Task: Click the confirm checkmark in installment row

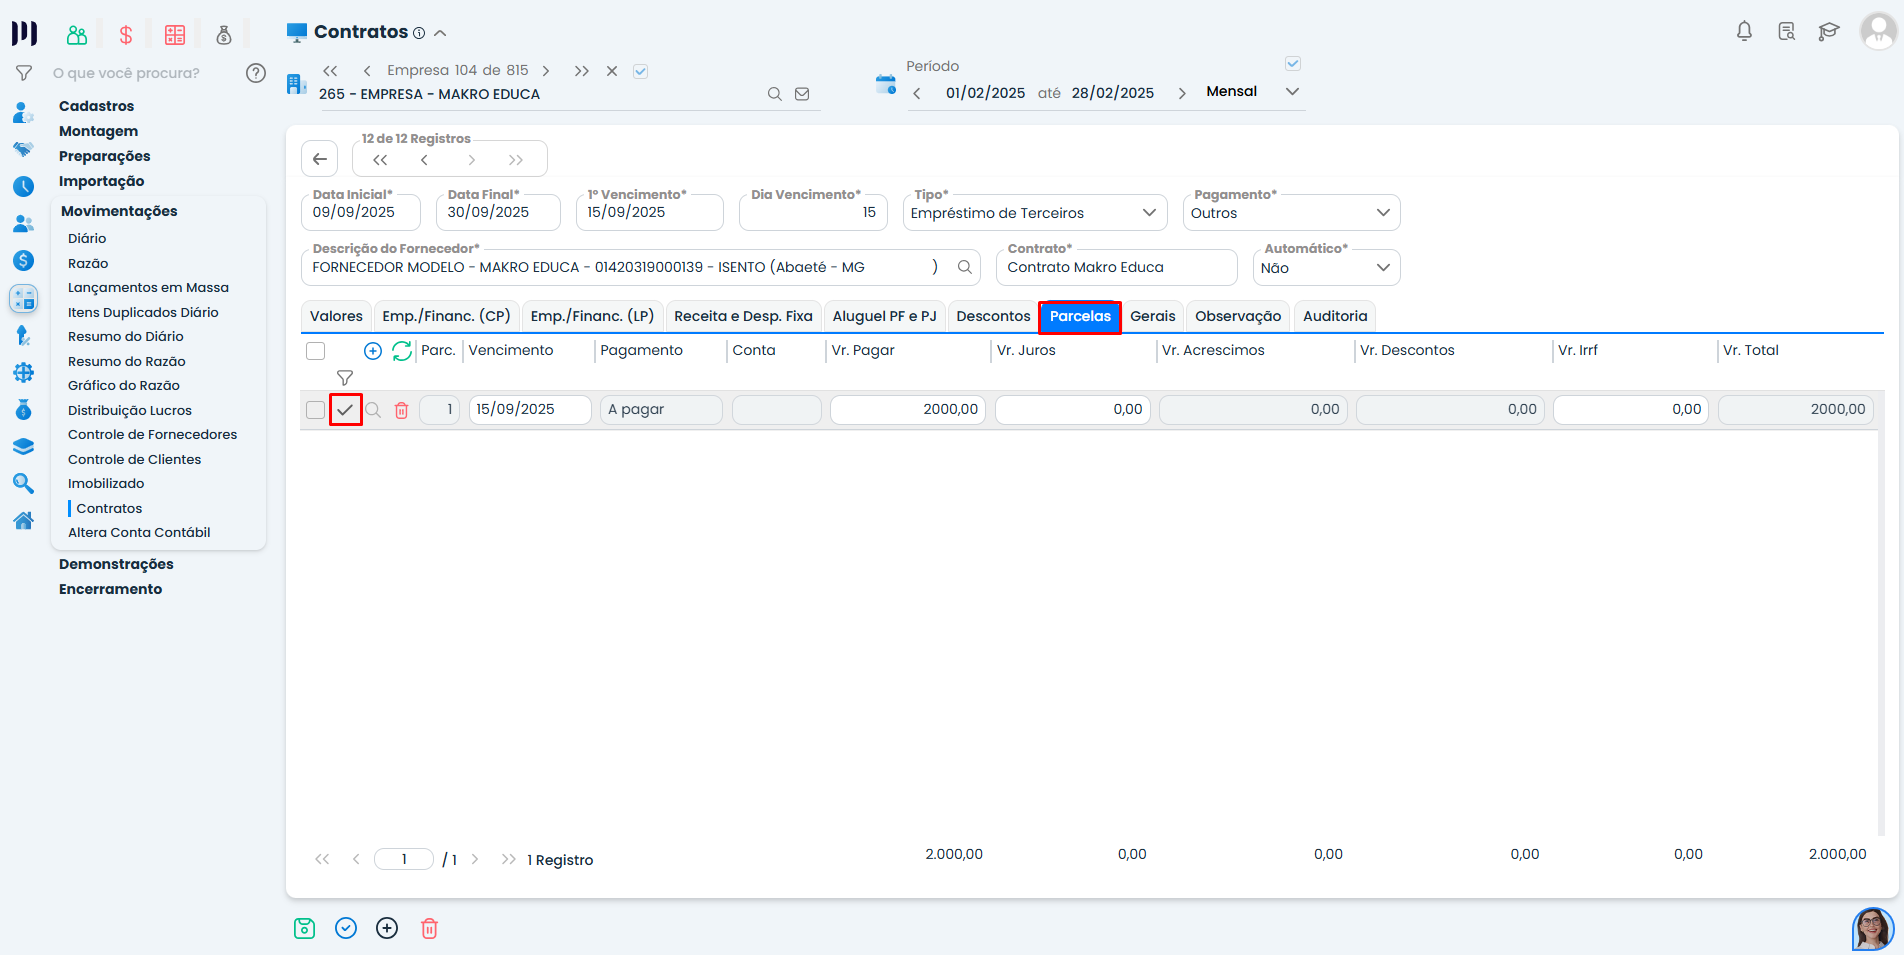Action: 345,410
